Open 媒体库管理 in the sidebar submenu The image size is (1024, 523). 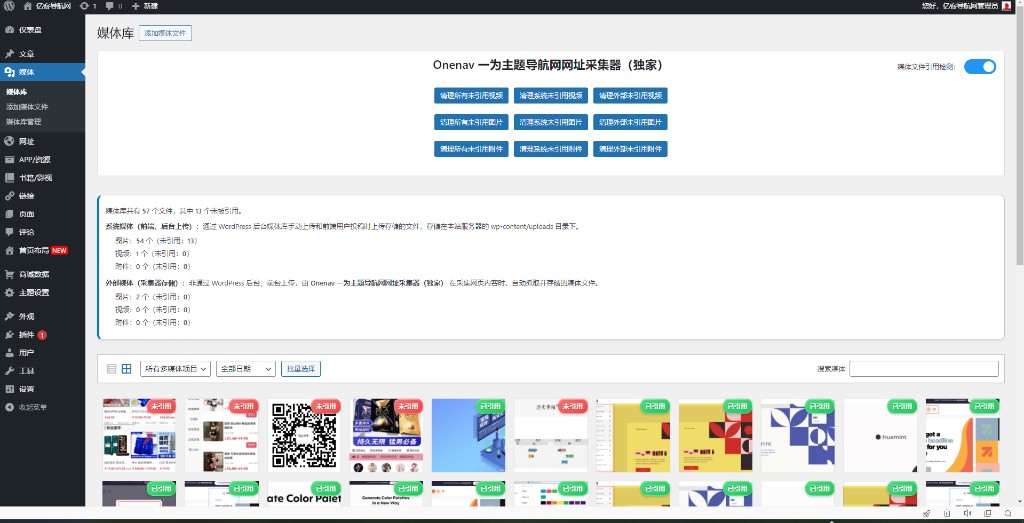pos(23,121)
